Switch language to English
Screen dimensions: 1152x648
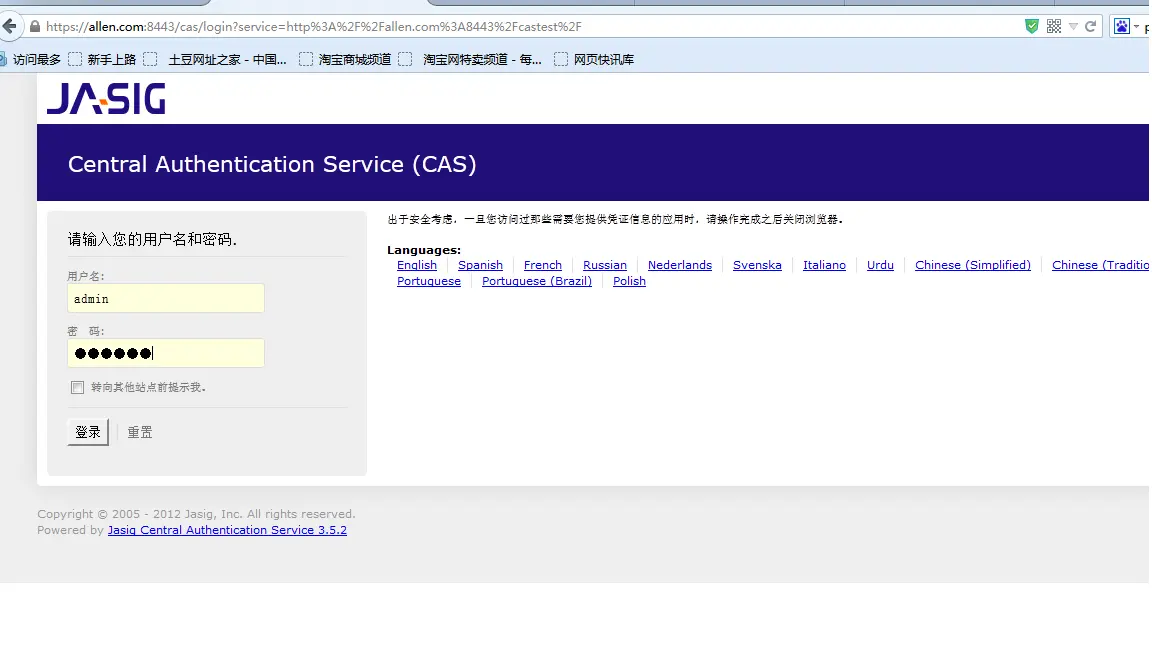tap(417, 265)
